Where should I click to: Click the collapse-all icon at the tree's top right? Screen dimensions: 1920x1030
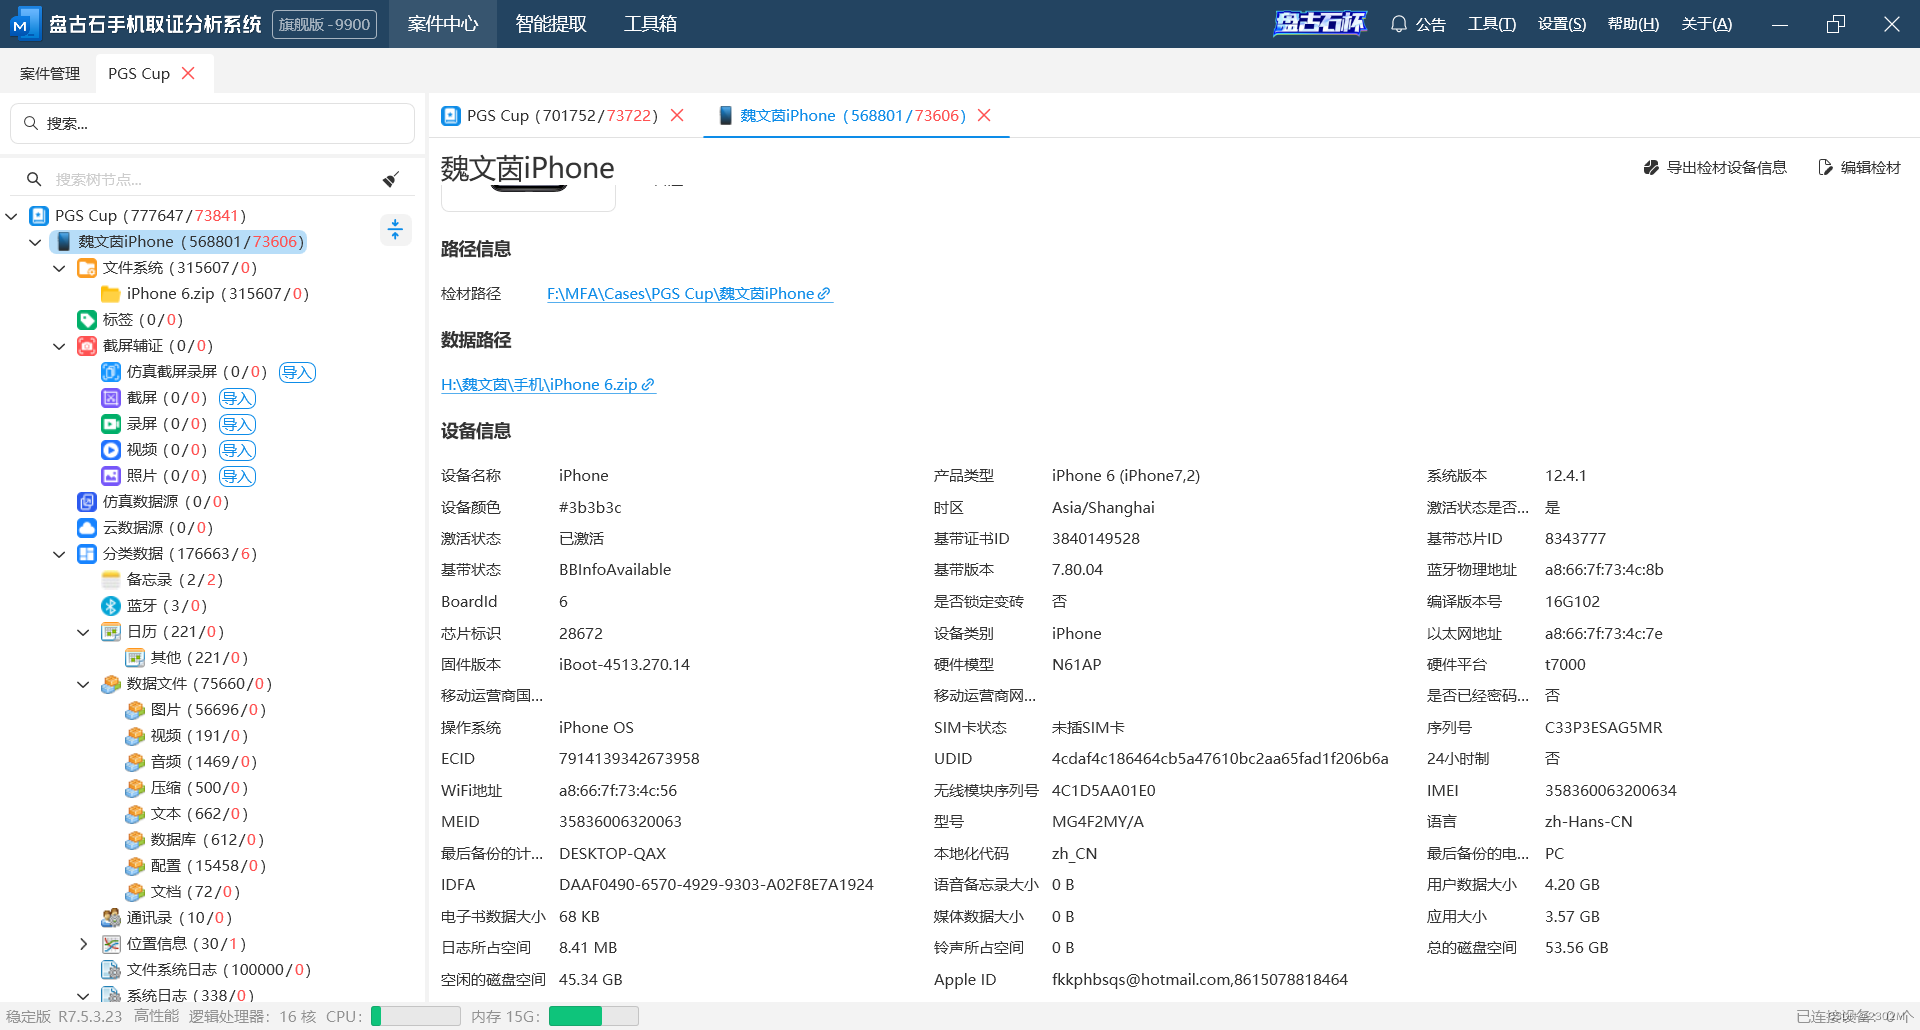(x=395, y=230)
